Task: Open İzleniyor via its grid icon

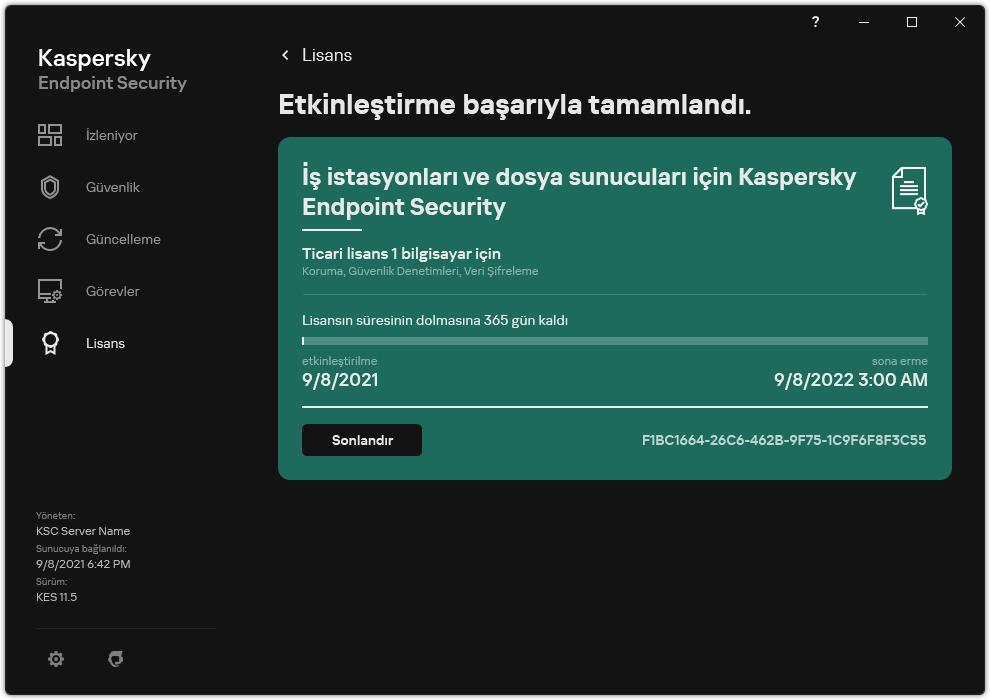Action: (x=50, y=134)
